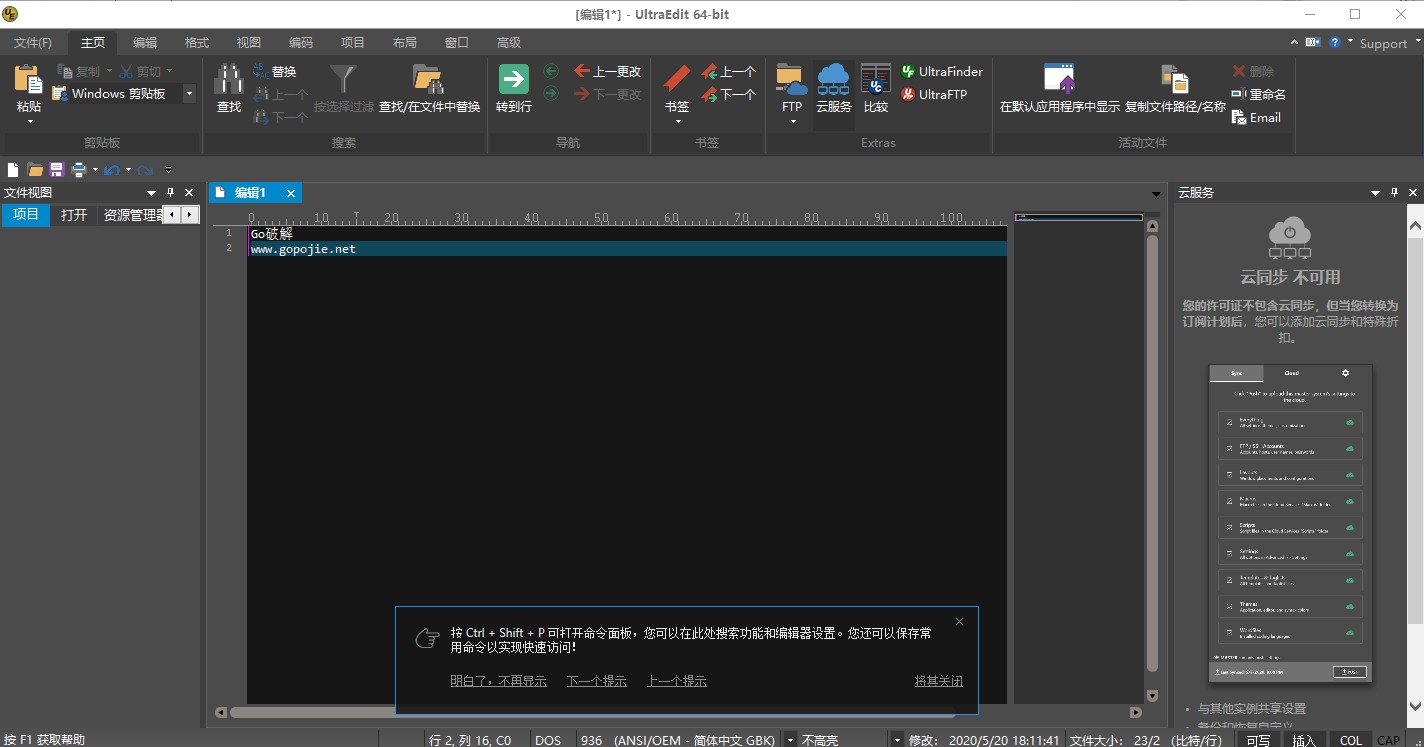Click the Print quick-access icon
Screen dimensions: 1424x747
79,170
